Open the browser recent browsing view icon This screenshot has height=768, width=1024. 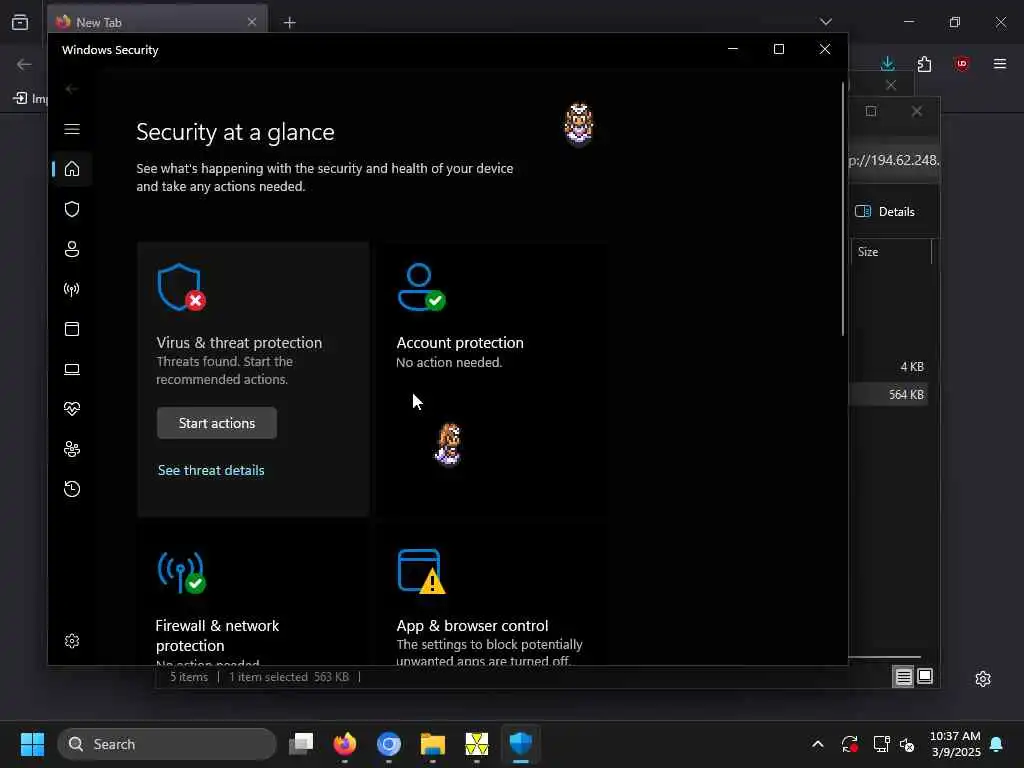[x=20, y=22]
